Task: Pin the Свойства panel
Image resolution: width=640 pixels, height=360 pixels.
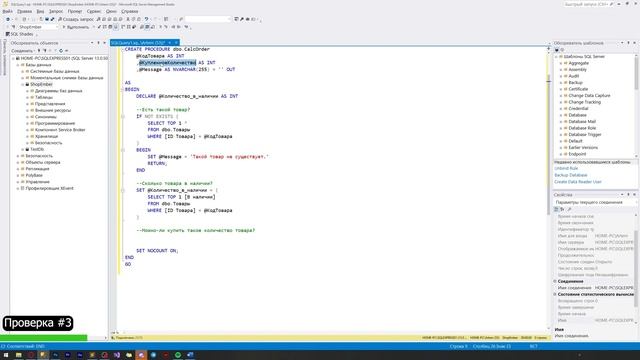Action: (629, 195)
